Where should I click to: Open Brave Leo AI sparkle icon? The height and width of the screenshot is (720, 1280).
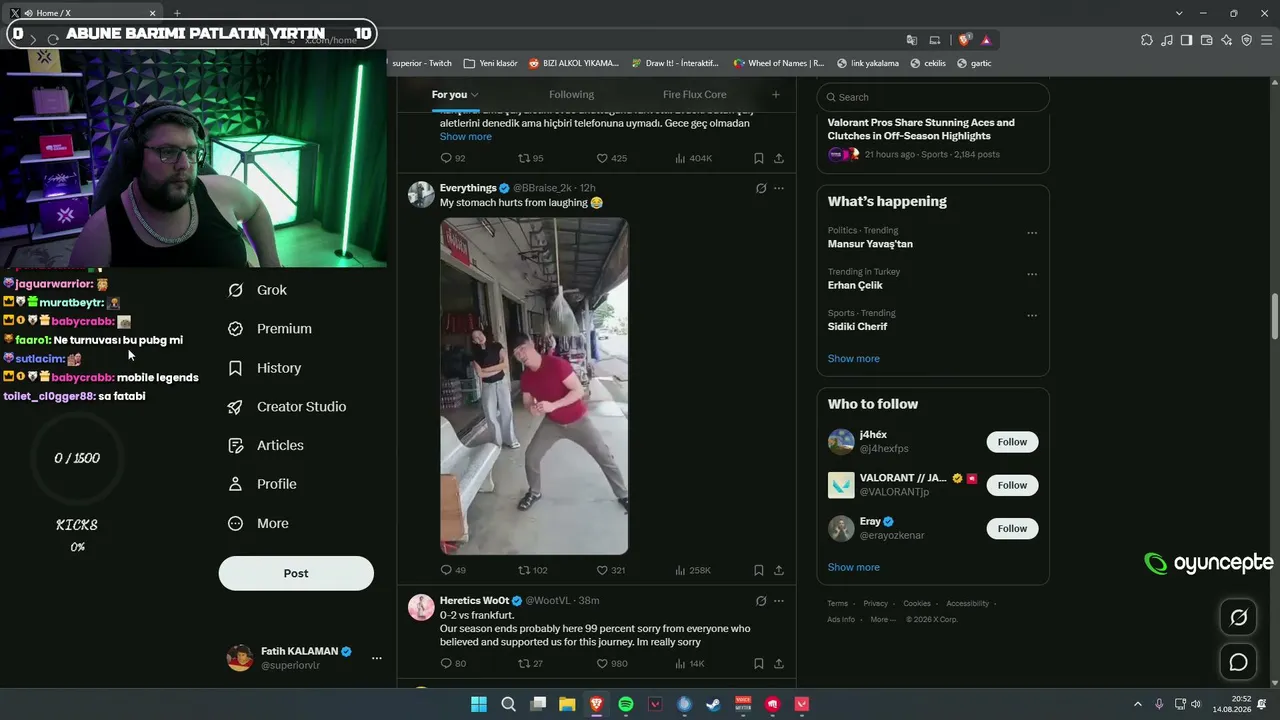[1226, 40]
